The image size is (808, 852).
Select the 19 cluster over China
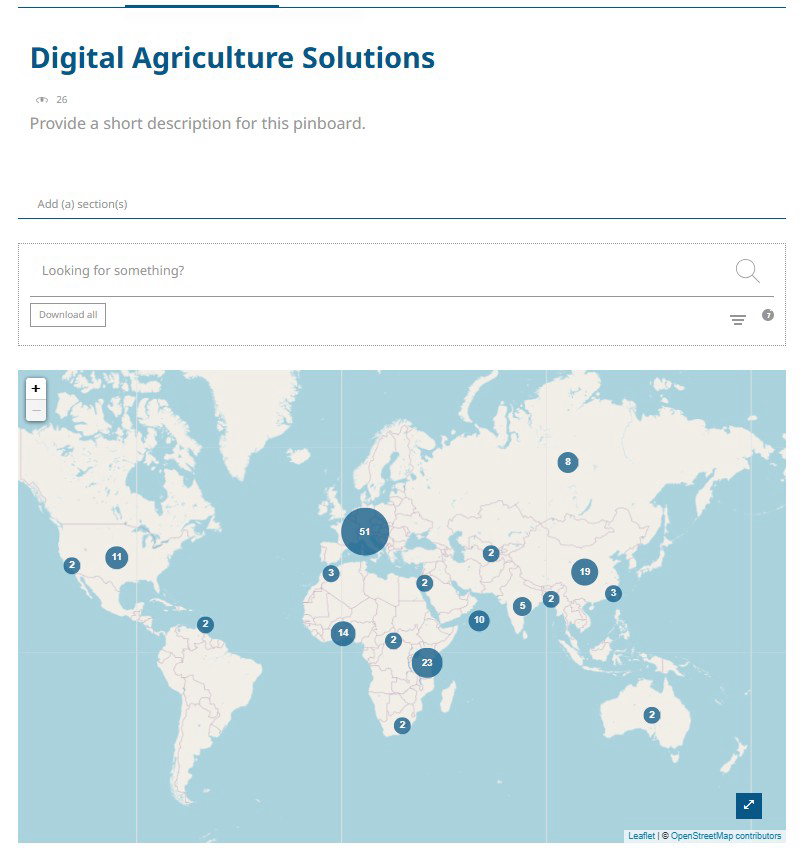coord(585,572)
